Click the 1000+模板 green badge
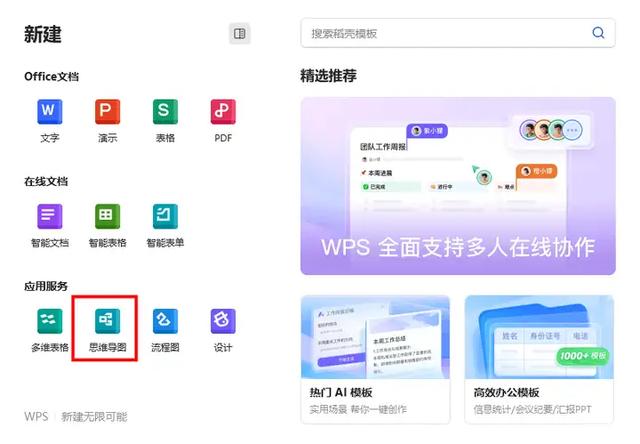The width and height of the screenshot is (640, 444). (583, 356)
